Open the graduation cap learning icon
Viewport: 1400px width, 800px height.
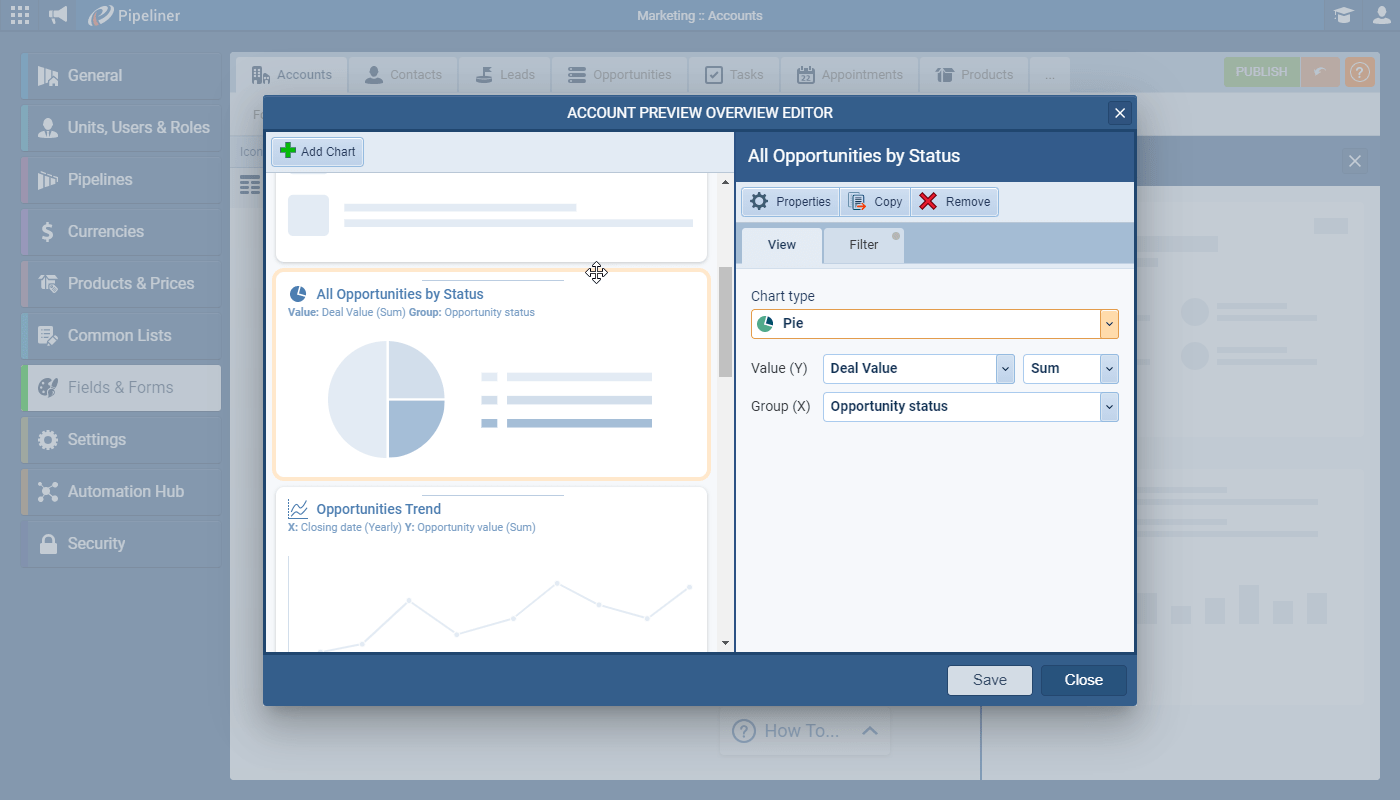(1343, 15)
